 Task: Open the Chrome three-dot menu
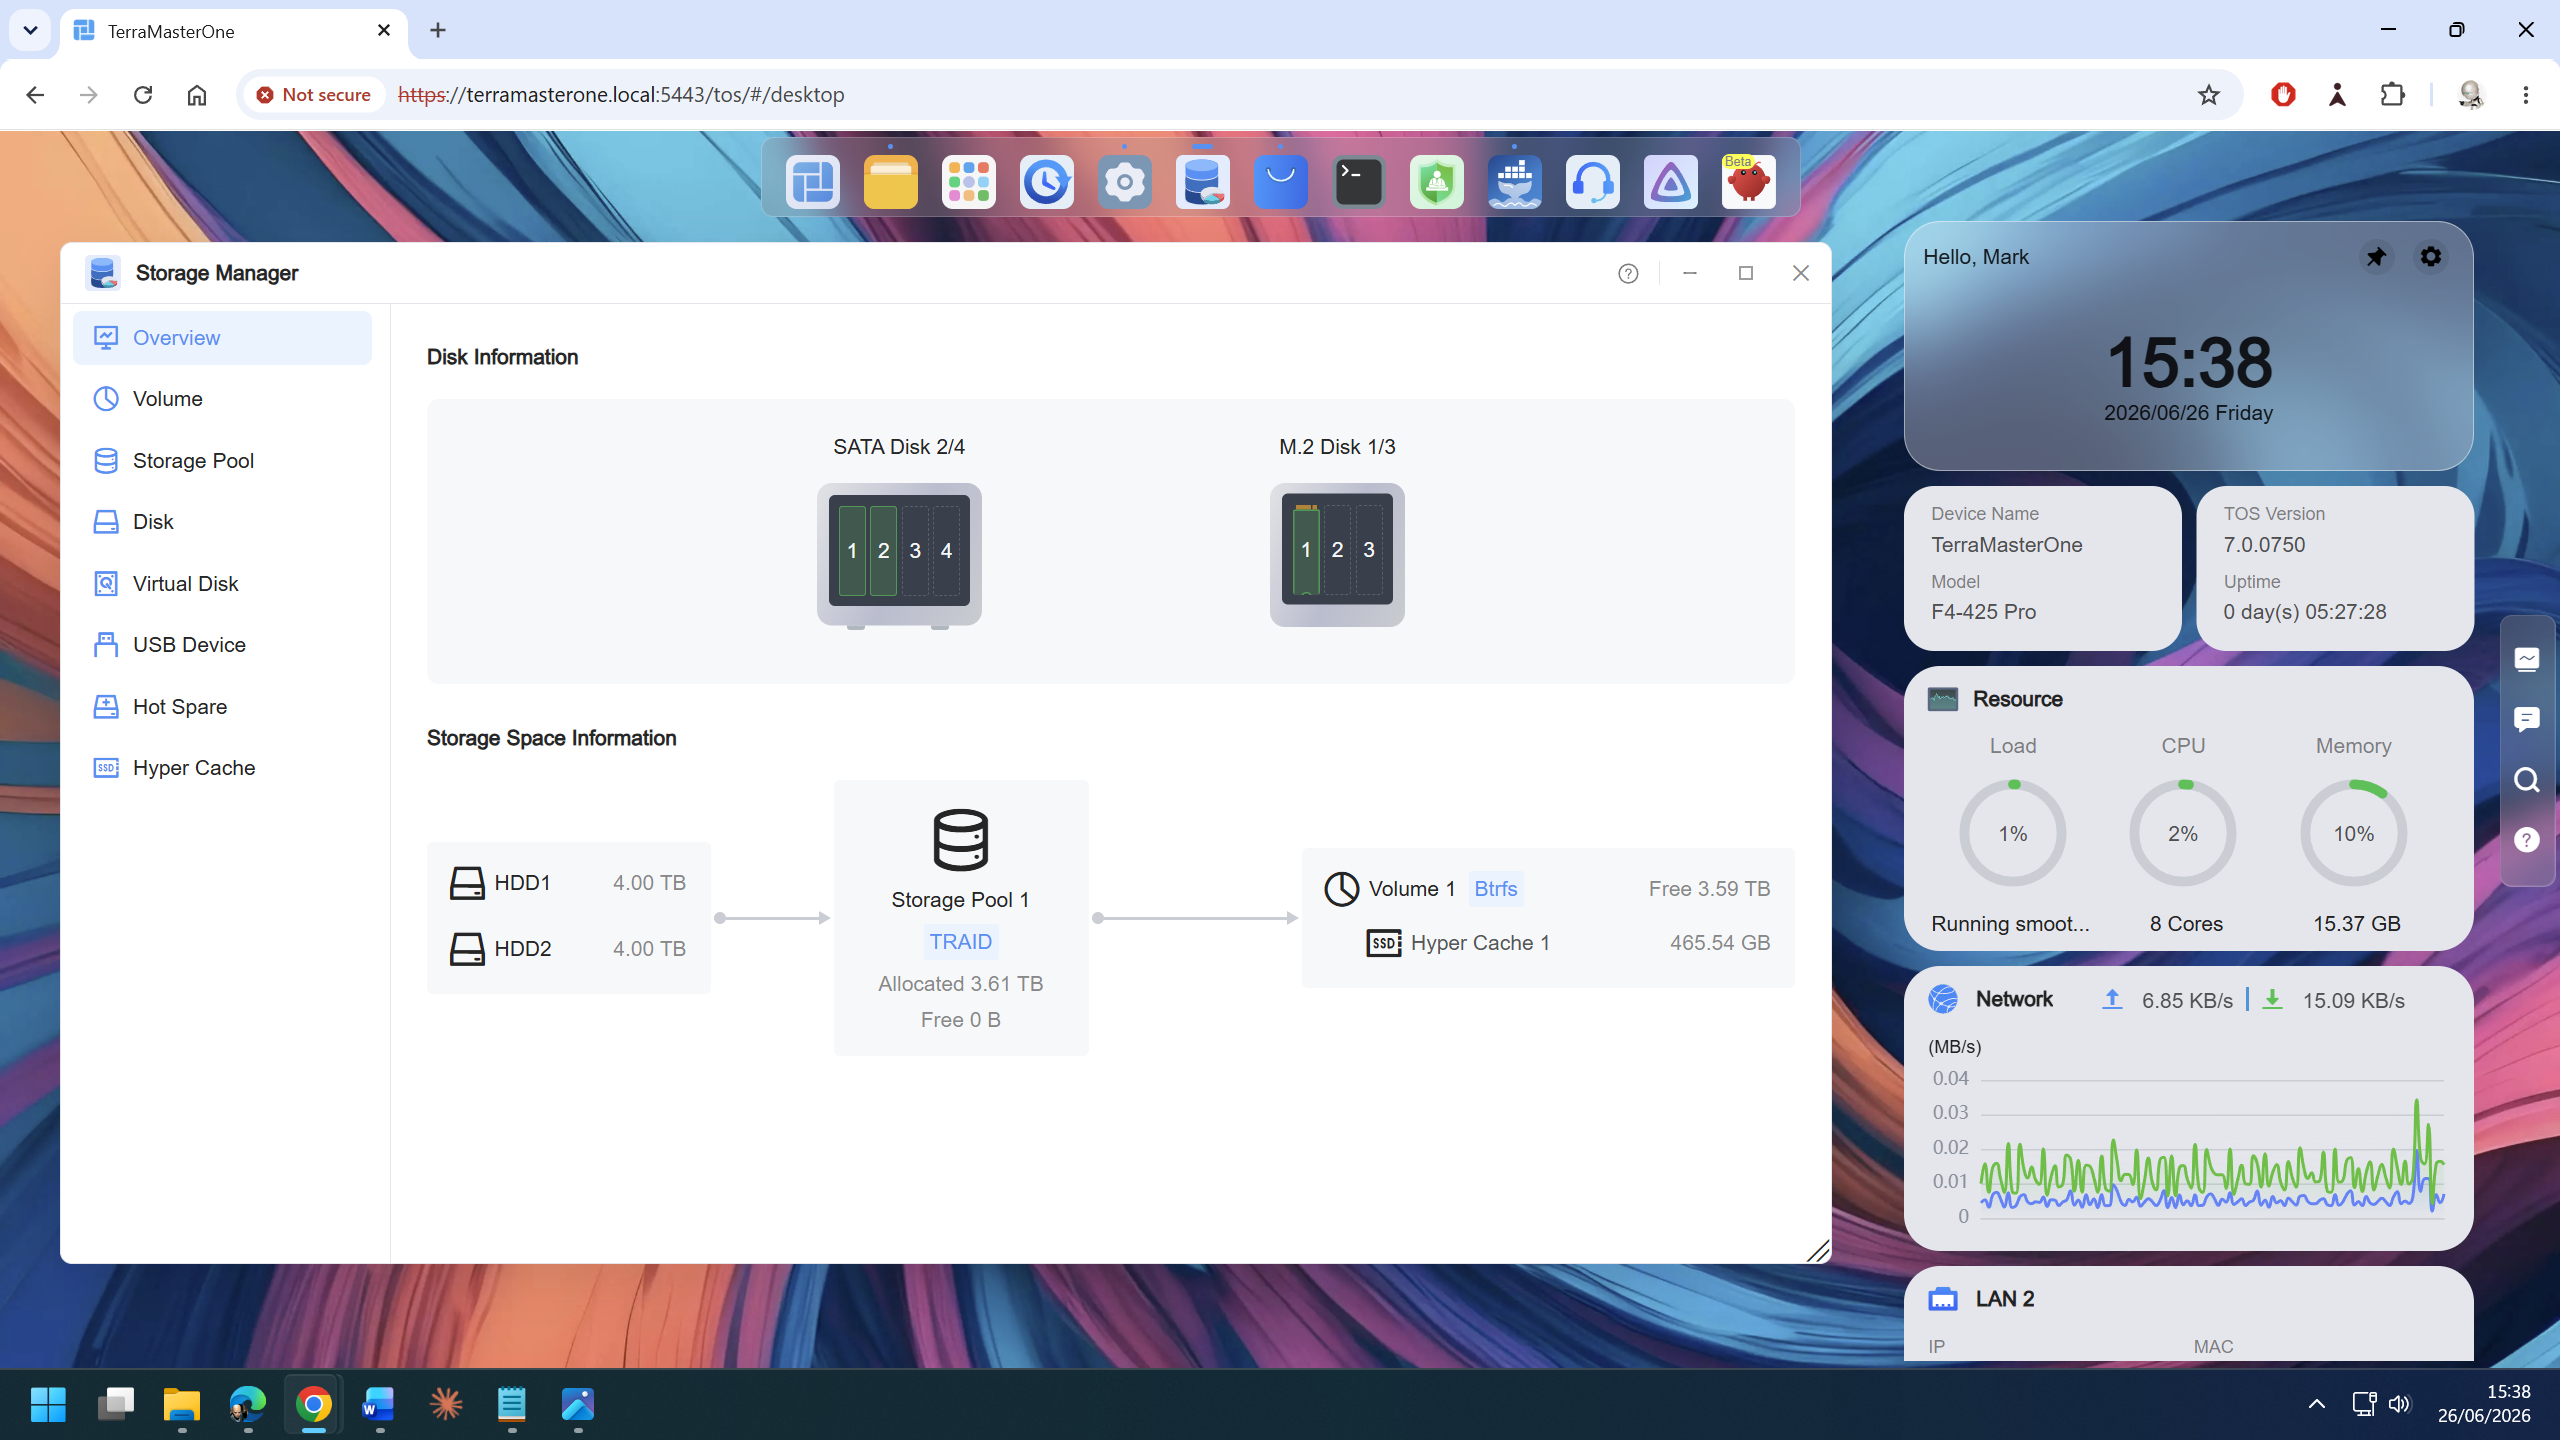pyautogui.click(x=2526, y=95)
